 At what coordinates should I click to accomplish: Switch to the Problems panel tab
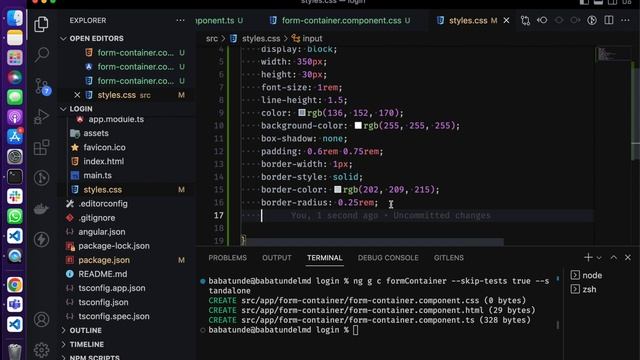pos(227,258)
